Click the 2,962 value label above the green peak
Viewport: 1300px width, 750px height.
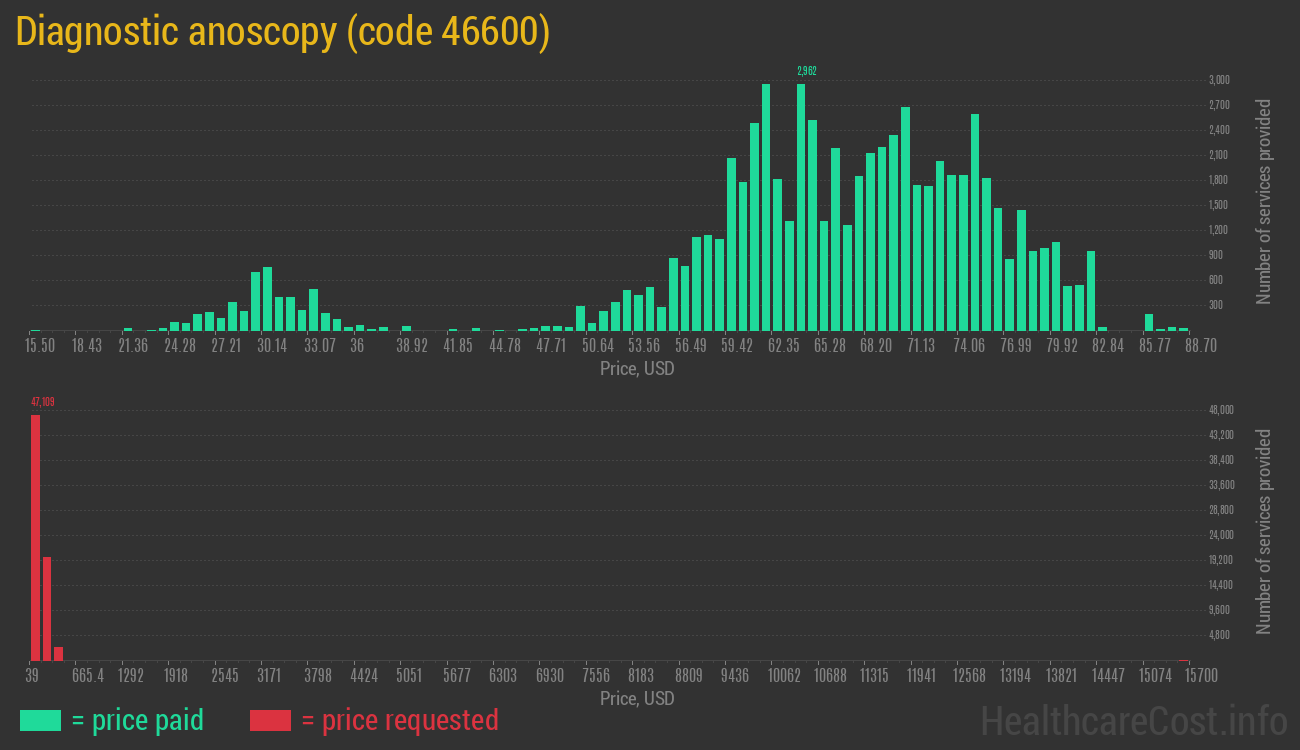pyautogui.click(x=807, y=71)
